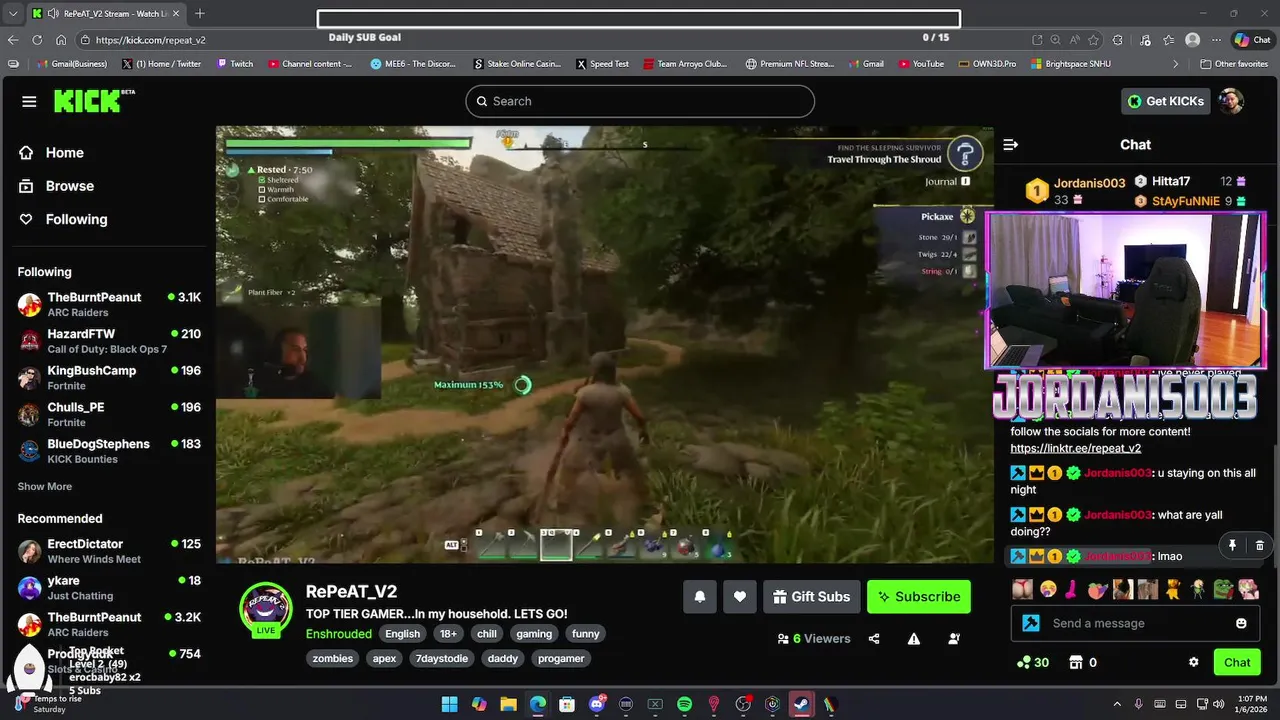Viewport: 1280px width, 720px height.
Task: Click the heart follow button
Action: click(739, 597)
